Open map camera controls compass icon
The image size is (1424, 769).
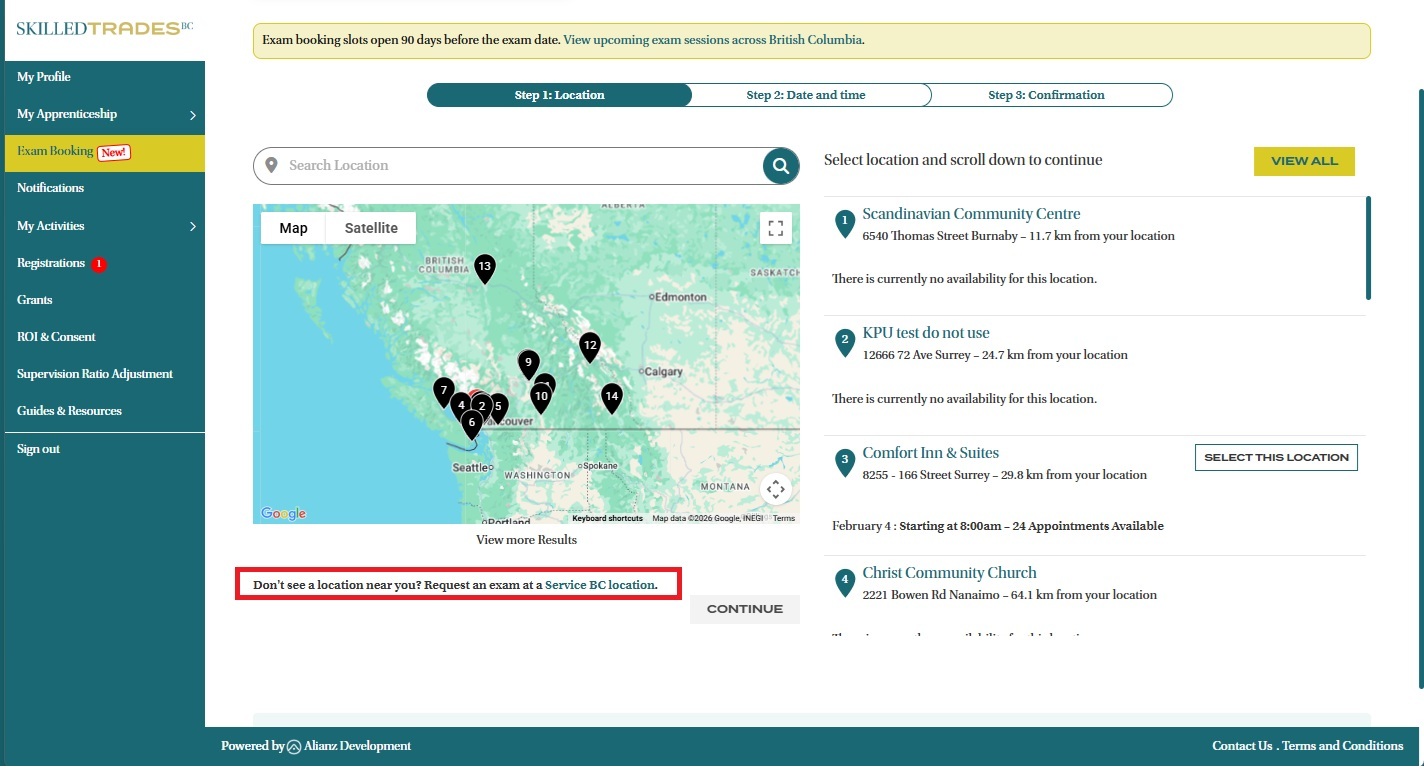[776, 489]
